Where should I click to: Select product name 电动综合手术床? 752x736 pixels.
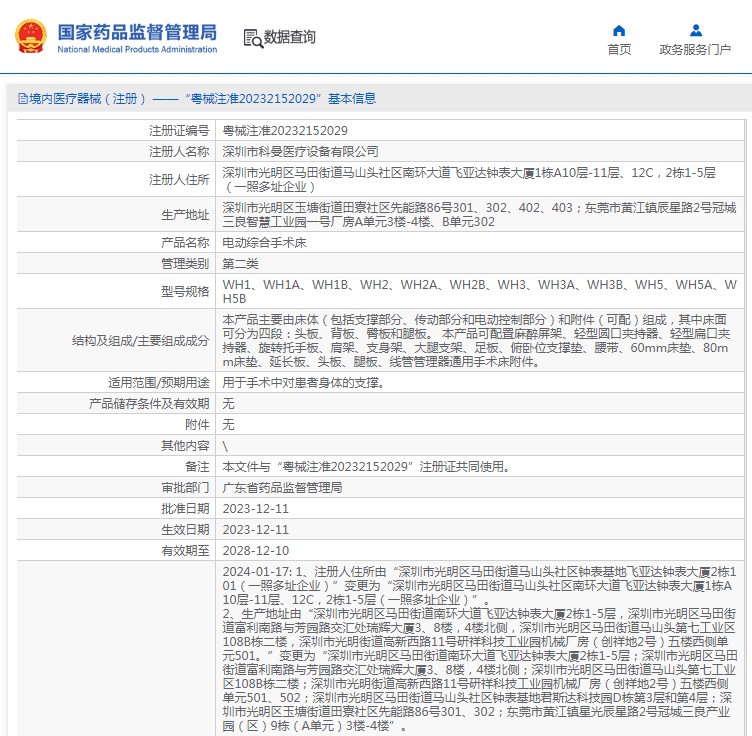click(x=264, y=243)
